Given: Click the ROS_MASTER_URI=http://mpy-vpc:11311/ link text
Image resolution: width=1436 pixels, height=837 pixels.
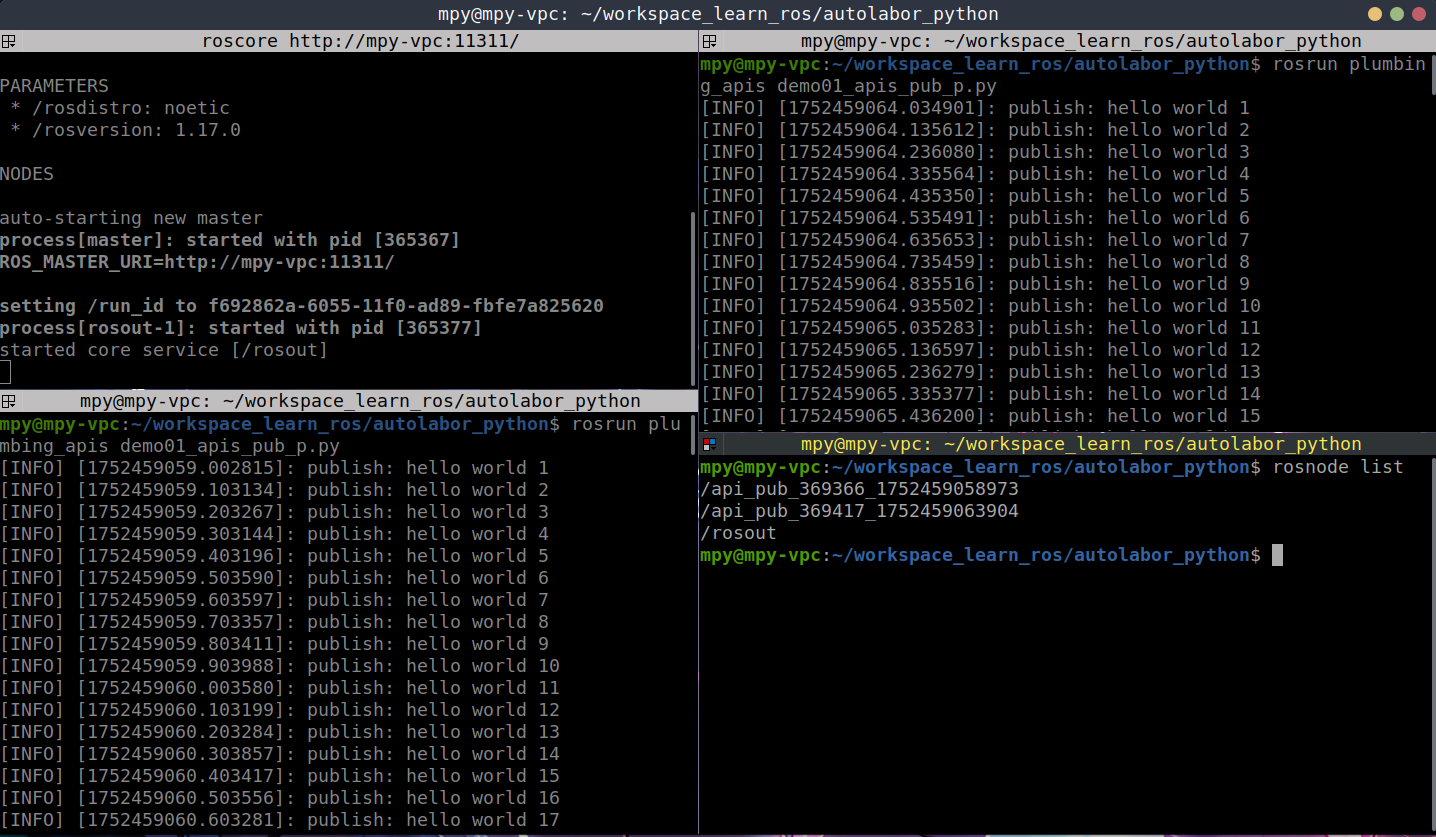Looking at the screenshot, I should 198,262.
